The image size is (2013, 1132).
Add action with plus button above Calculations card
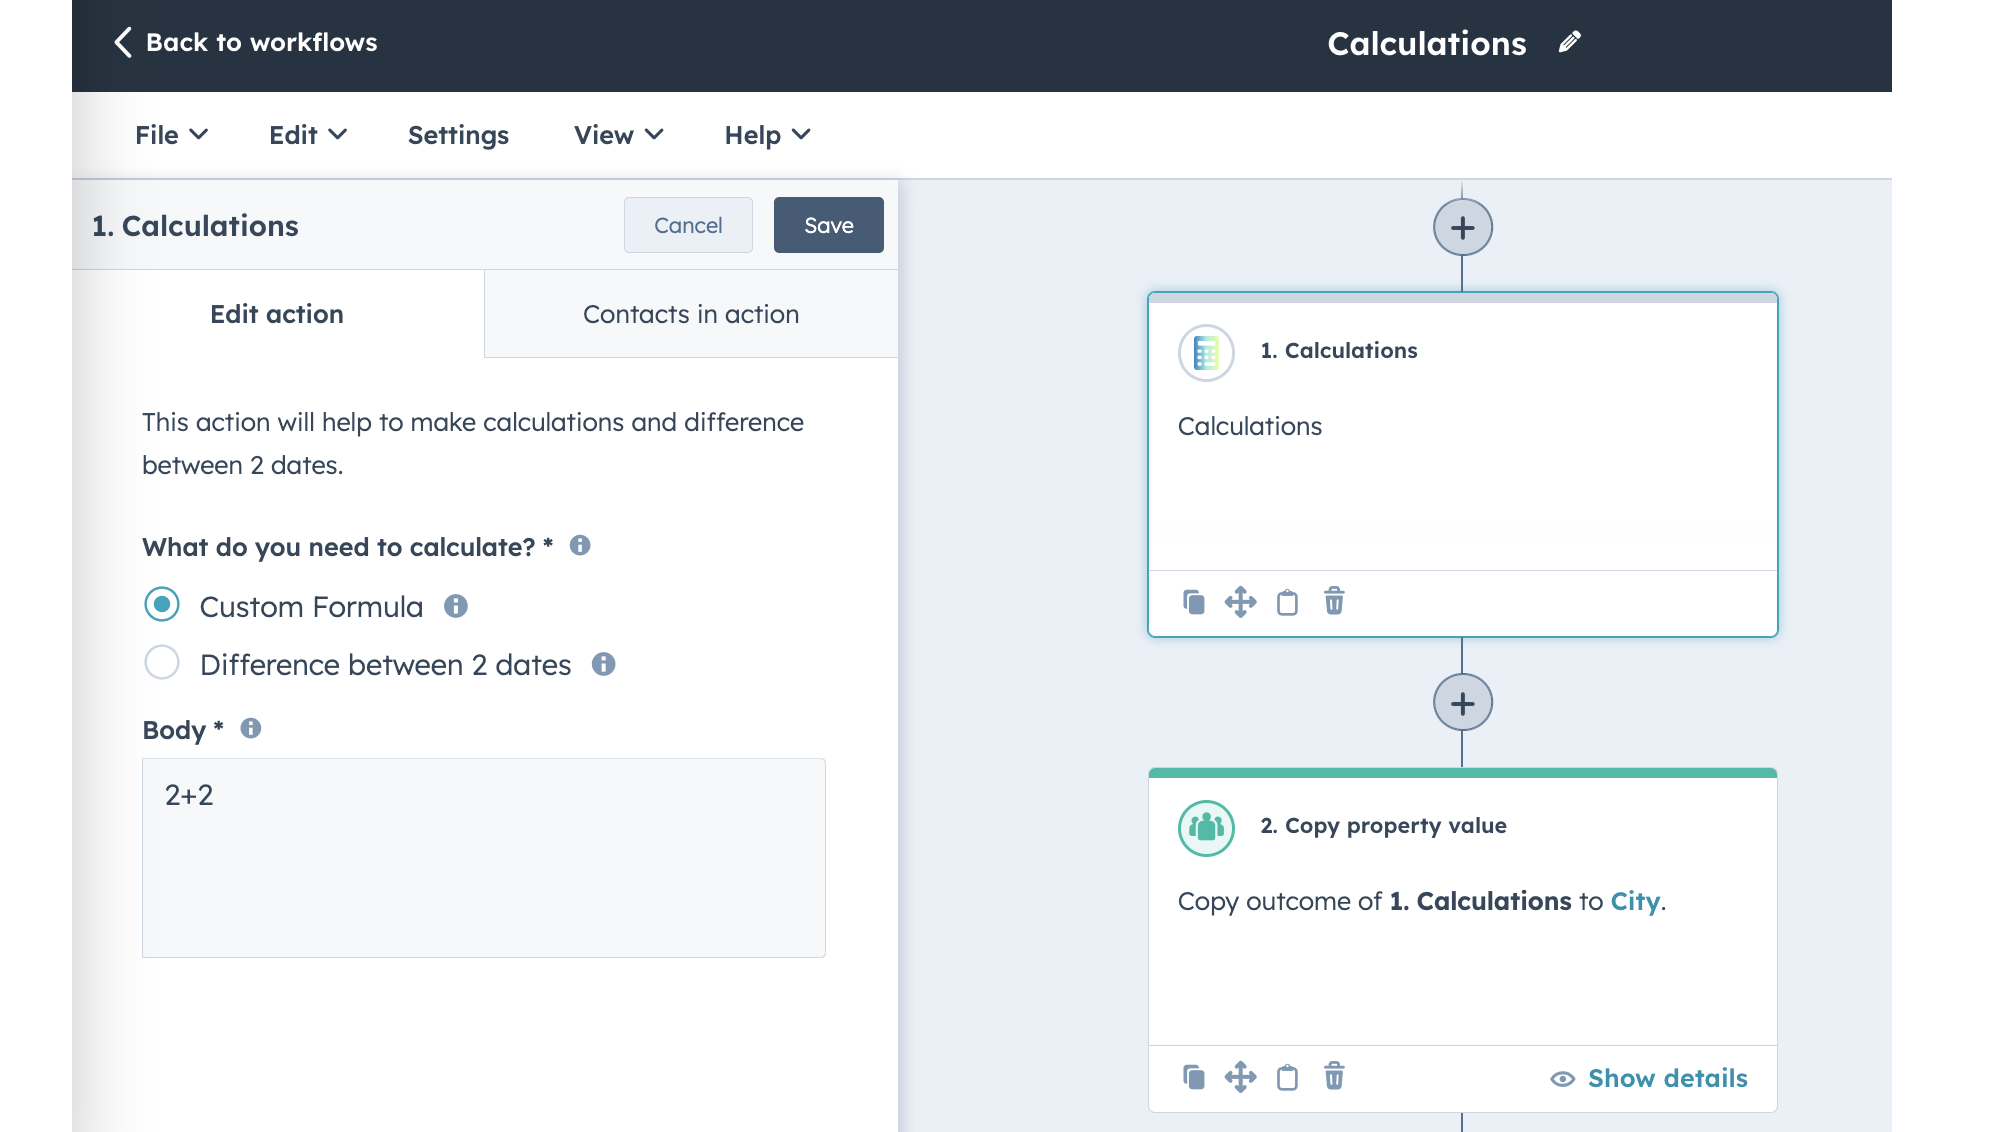1462,228
